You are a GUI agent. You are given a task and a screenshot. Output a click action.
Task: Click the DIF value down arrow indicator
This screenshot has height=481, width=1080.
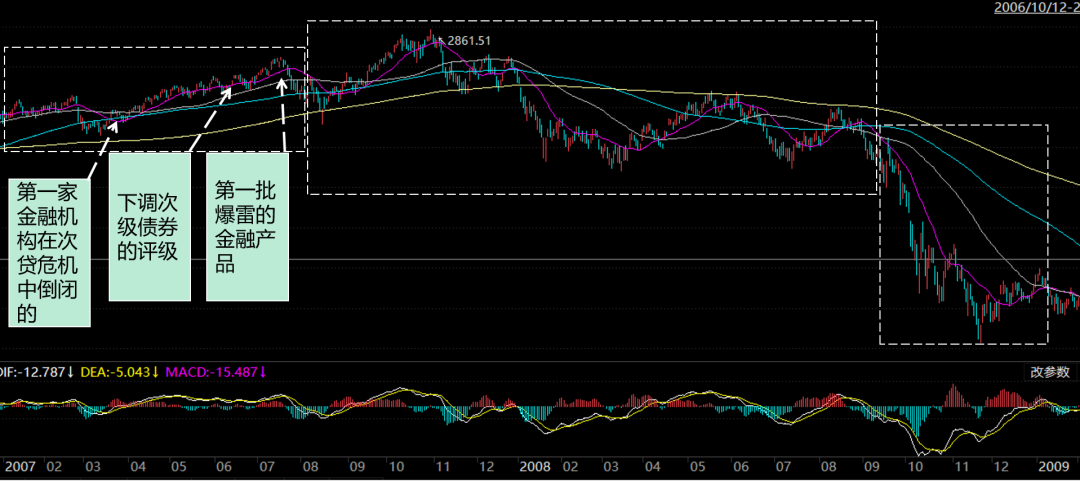click(x=72, y=372)
